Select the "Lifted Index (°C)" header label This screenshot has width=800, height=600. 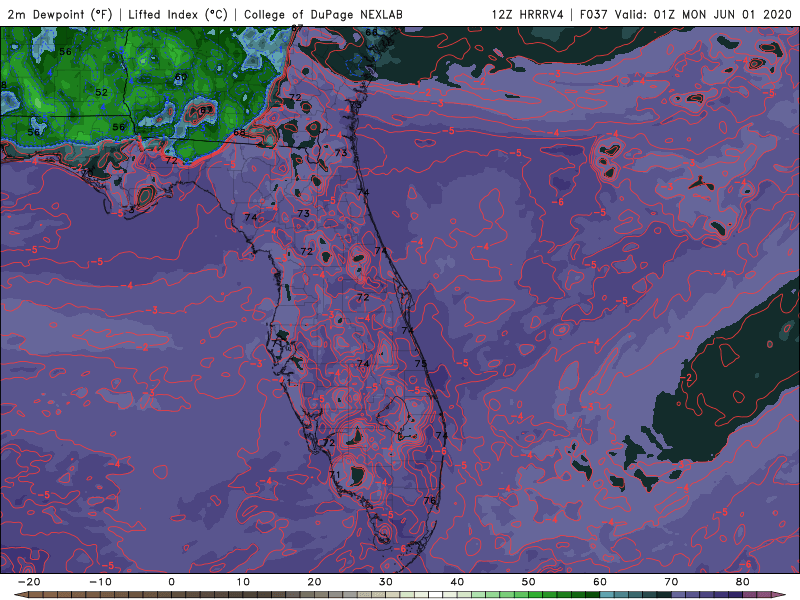(178, 14)
